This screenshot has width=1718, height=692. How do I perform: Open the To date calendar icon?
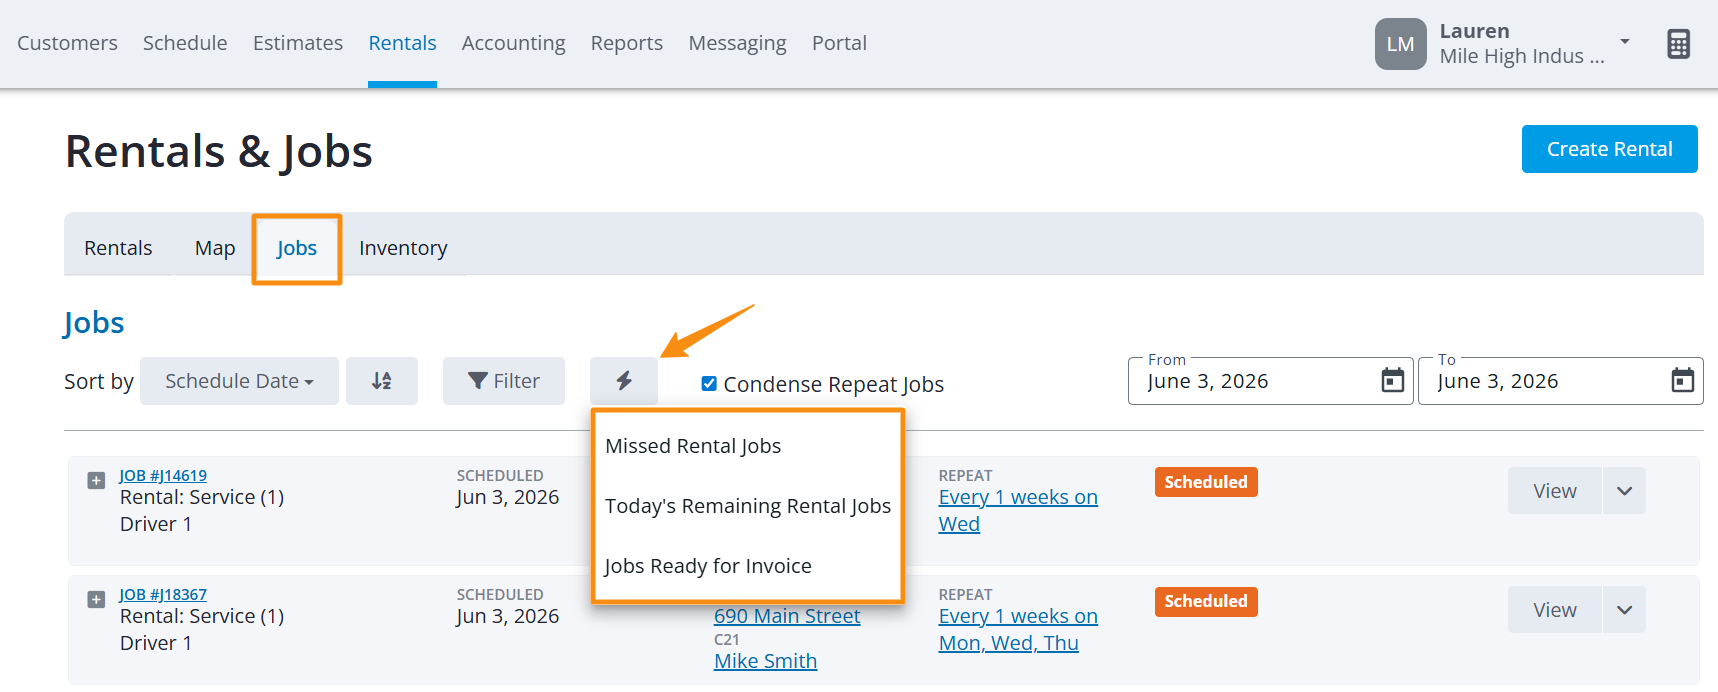pyautogui.click(x=1683, y=381)
